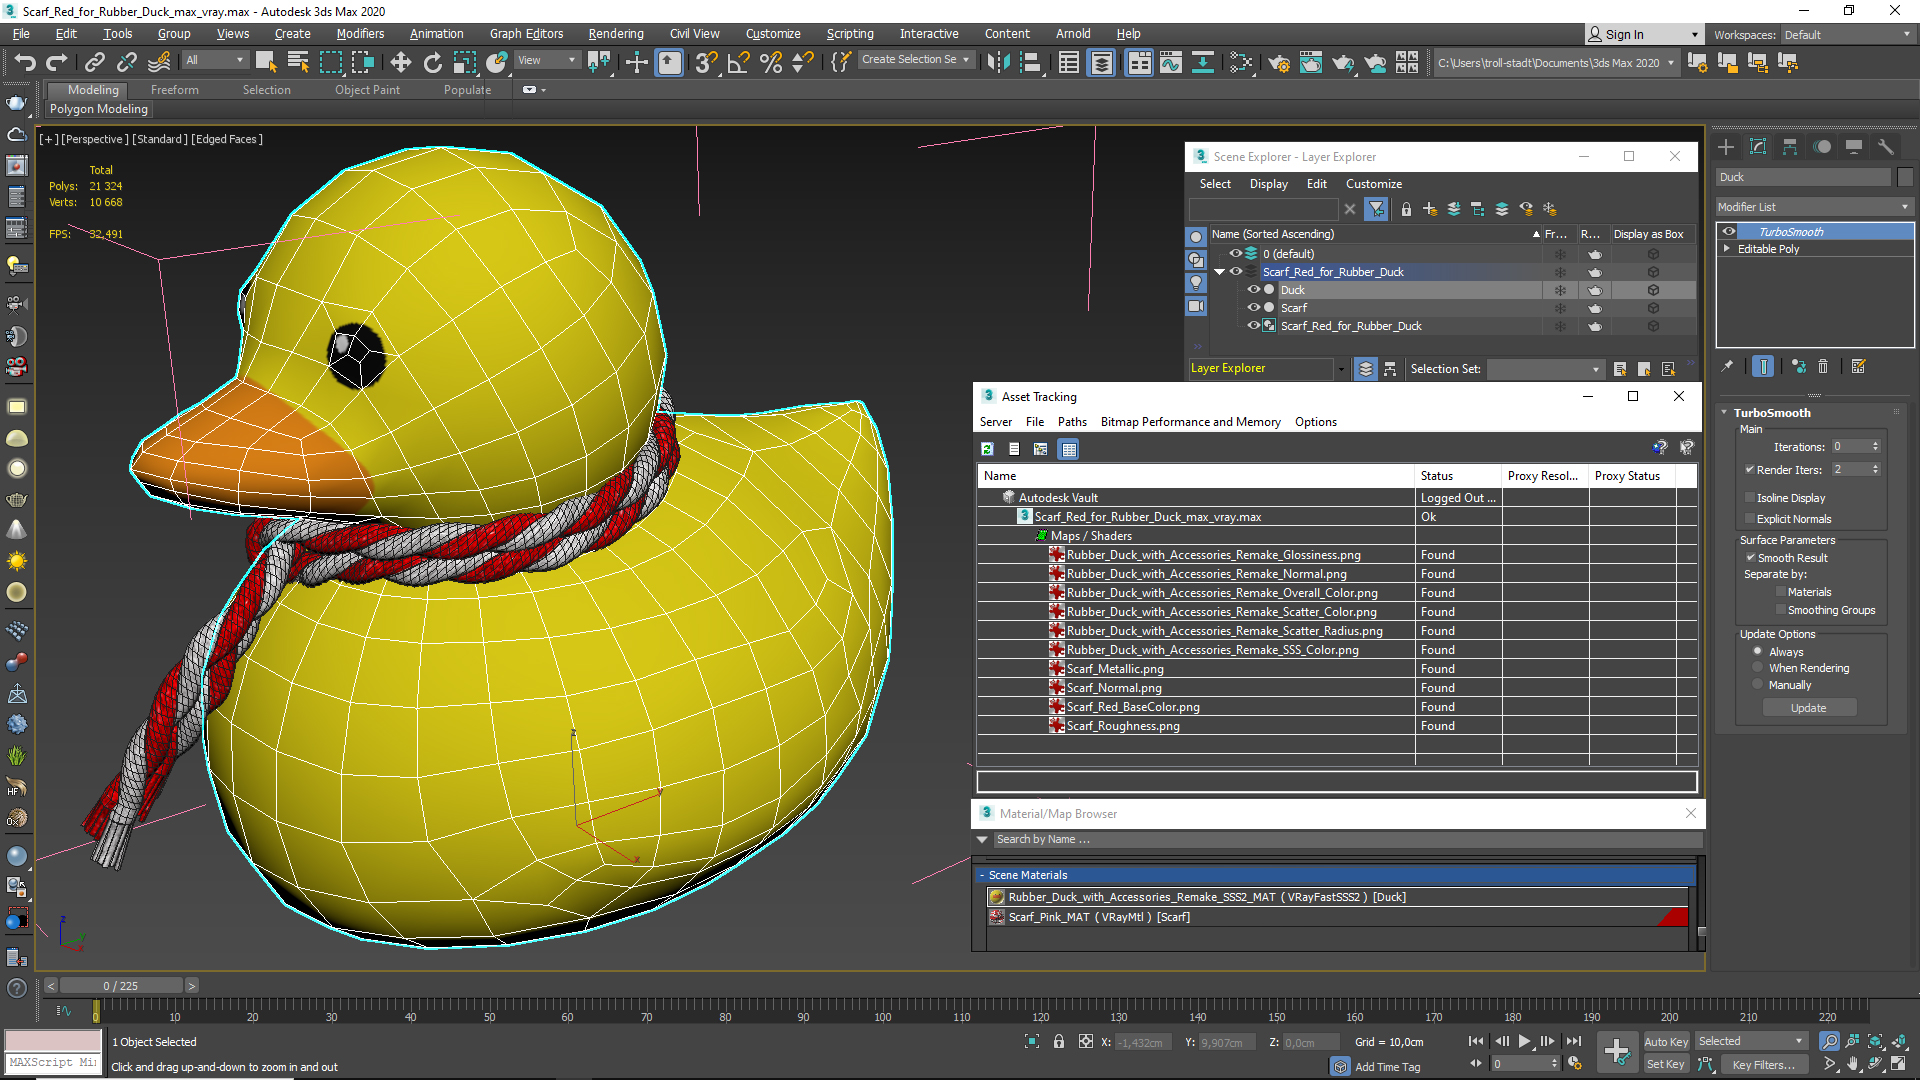The image size is (1920, 1080).
Task: Open the Rendering menu
Action: click(x=616, y=33)
